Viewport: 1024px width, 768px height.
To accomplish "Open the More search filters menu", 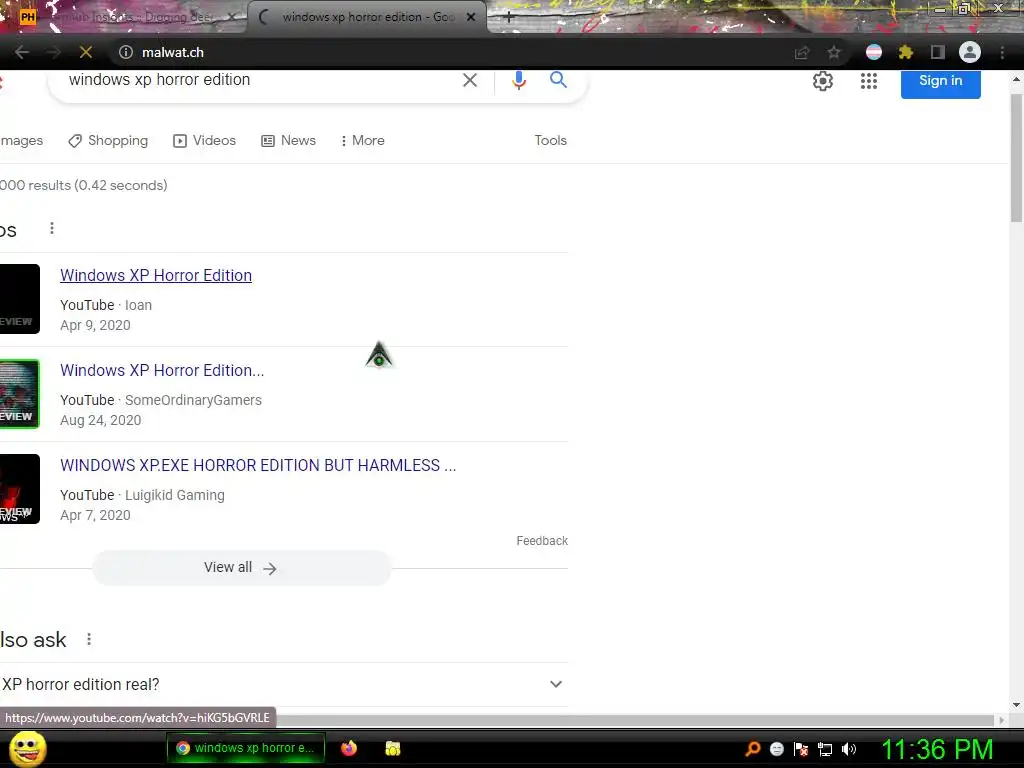I will coord(362,140).
